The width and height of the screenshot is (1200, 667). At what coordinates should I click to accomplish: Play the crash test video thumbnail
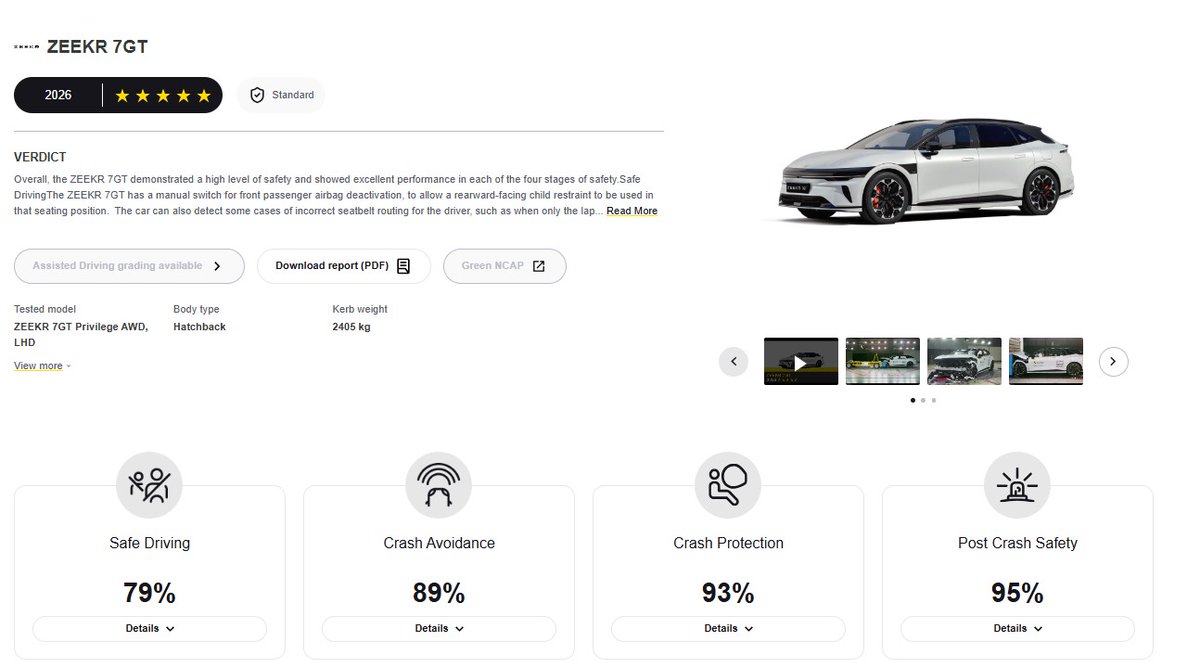click(801, 361)
